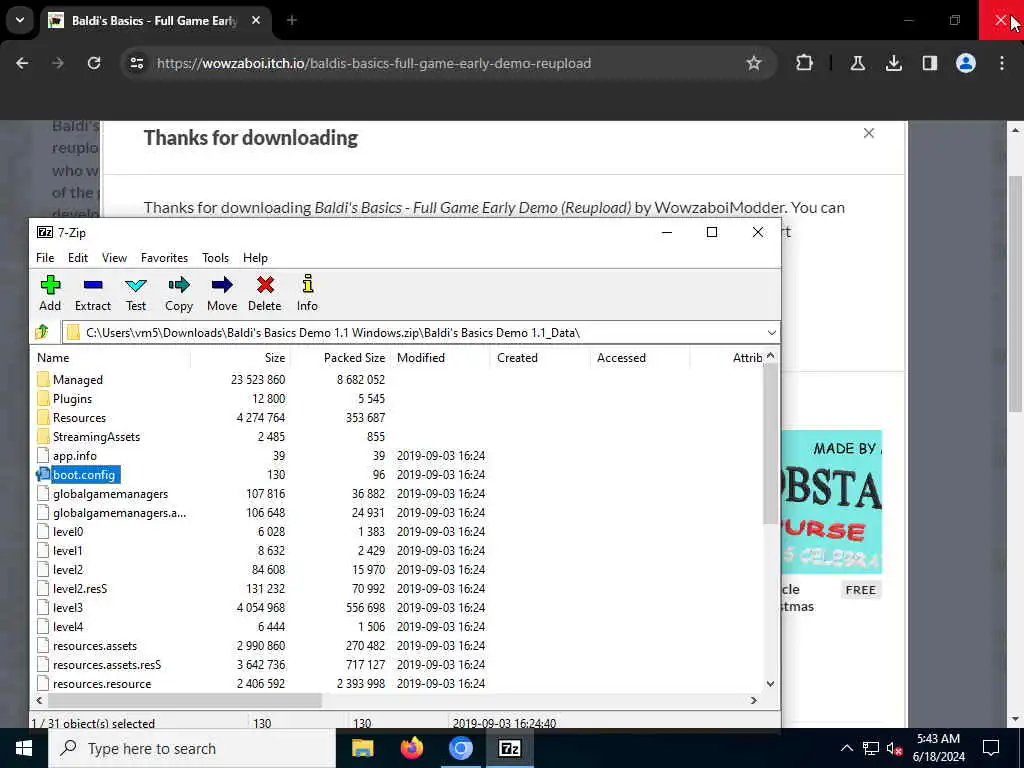Select the level3 file
Viewport: 1024px width, 768px height.
click(60, 607)
